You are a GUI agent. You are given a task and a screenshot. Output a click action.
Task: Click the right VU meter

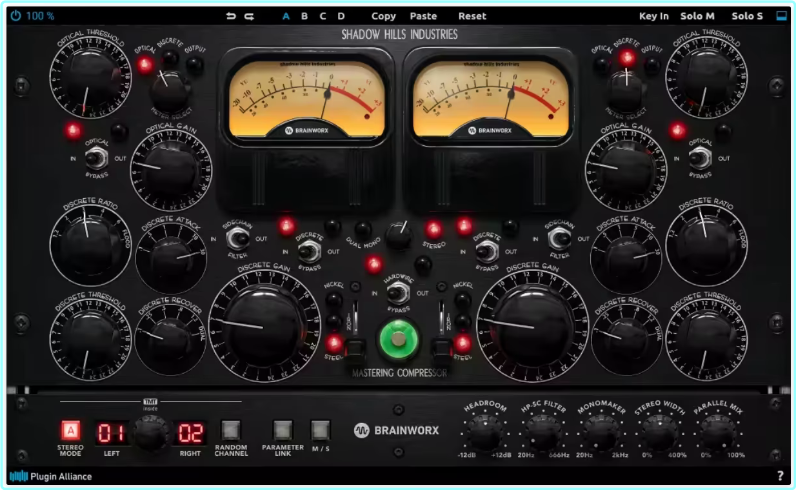pos(490,99)
